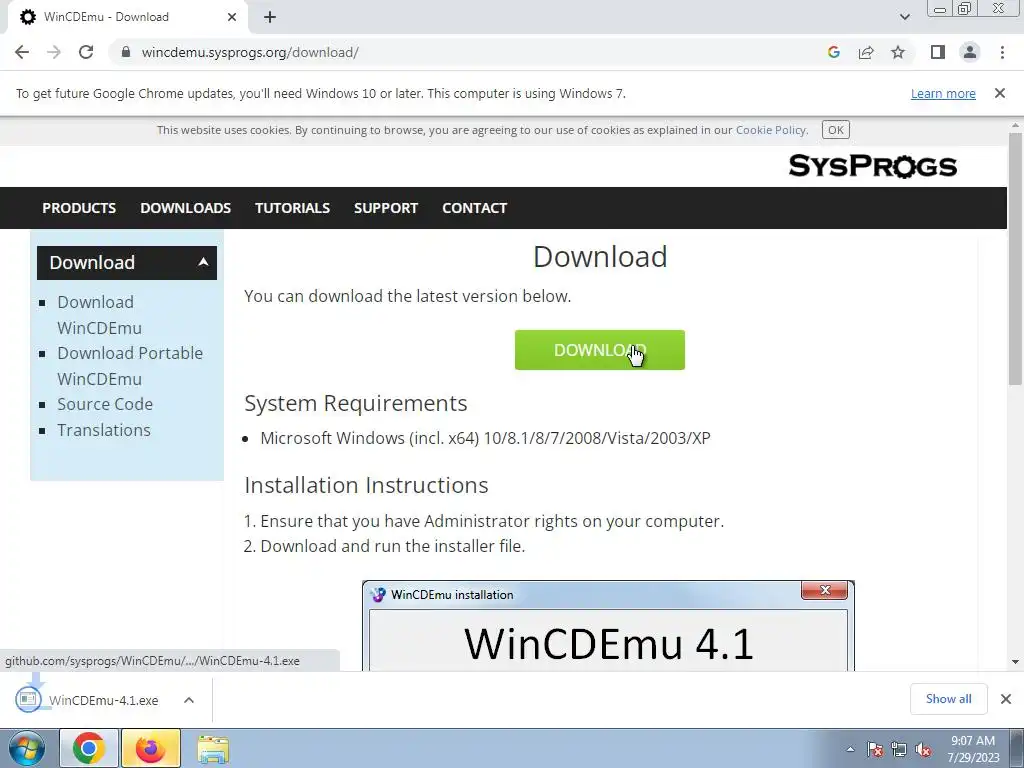The width and height of the screenshot is (1024, 768).
Task: Click the padlock site info icon
Action: pyautogui.click(x=125, y=52)
